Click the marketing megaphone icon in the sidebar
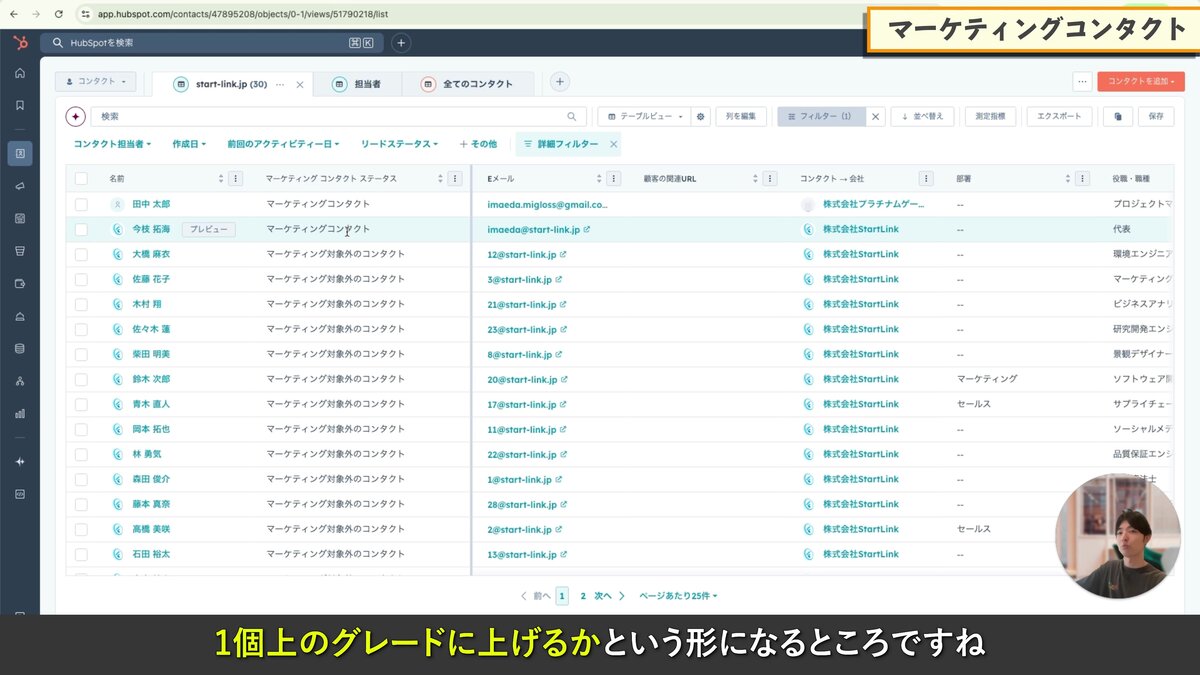Screen dimensions: 1200x675 [x=19, y=185]
